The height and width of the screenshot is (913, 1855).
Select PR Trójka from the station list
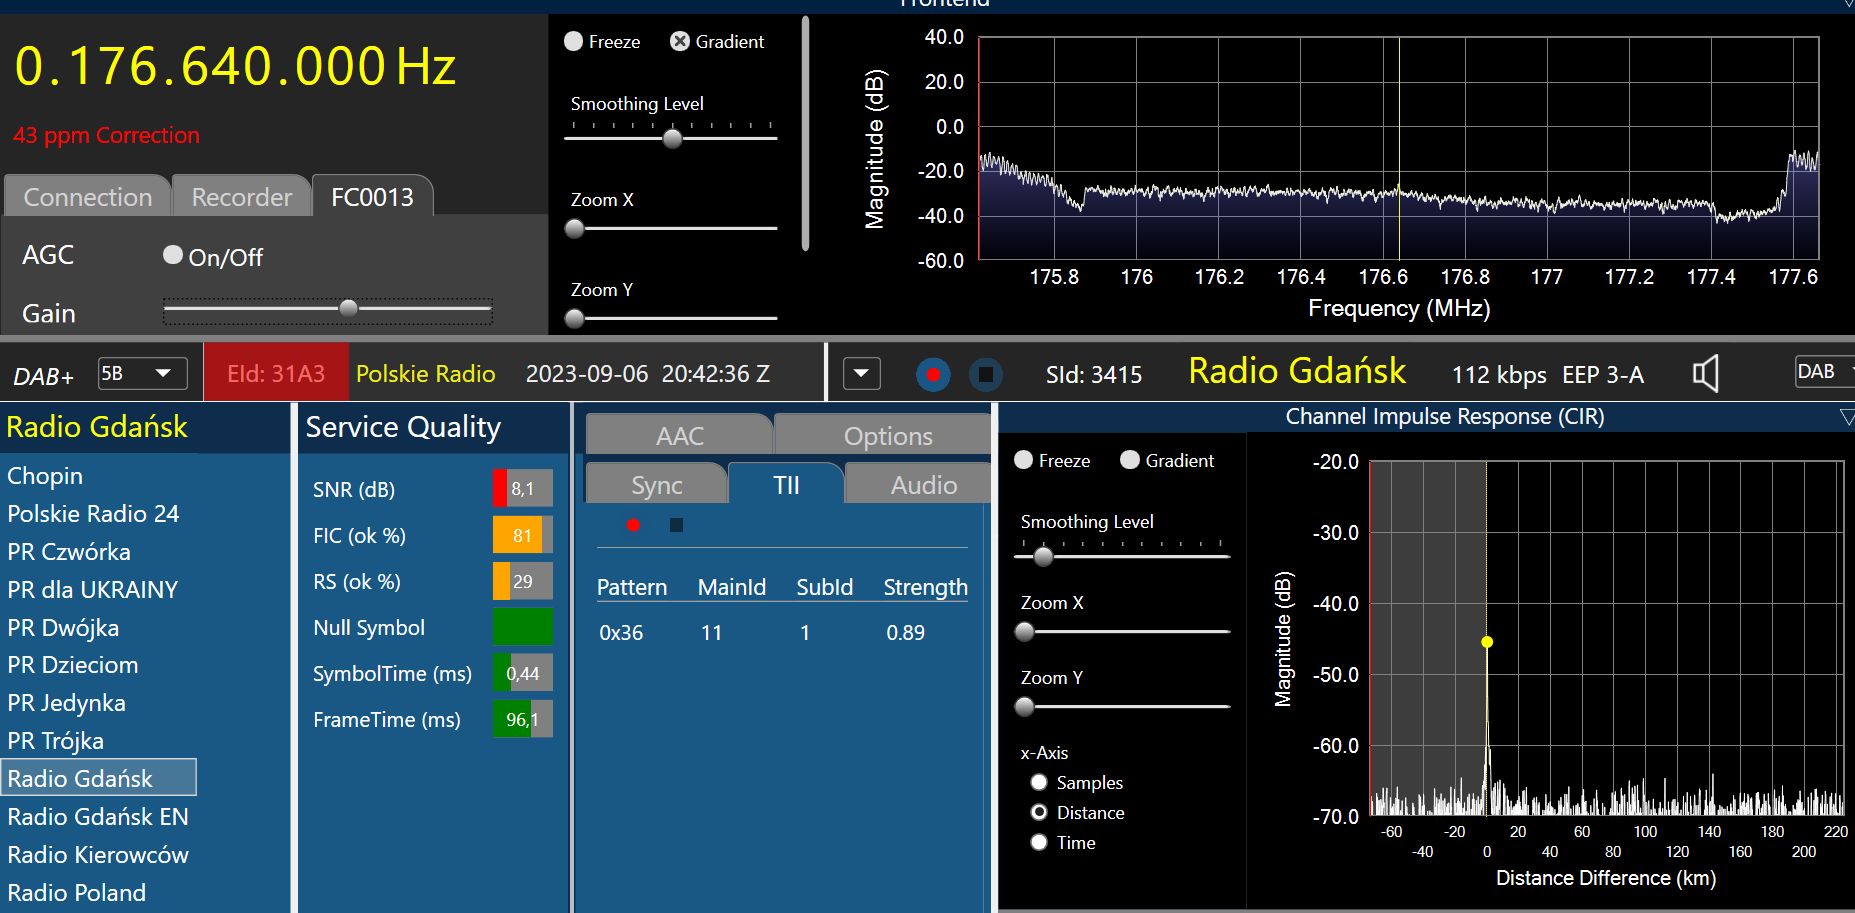coord(56,741)
